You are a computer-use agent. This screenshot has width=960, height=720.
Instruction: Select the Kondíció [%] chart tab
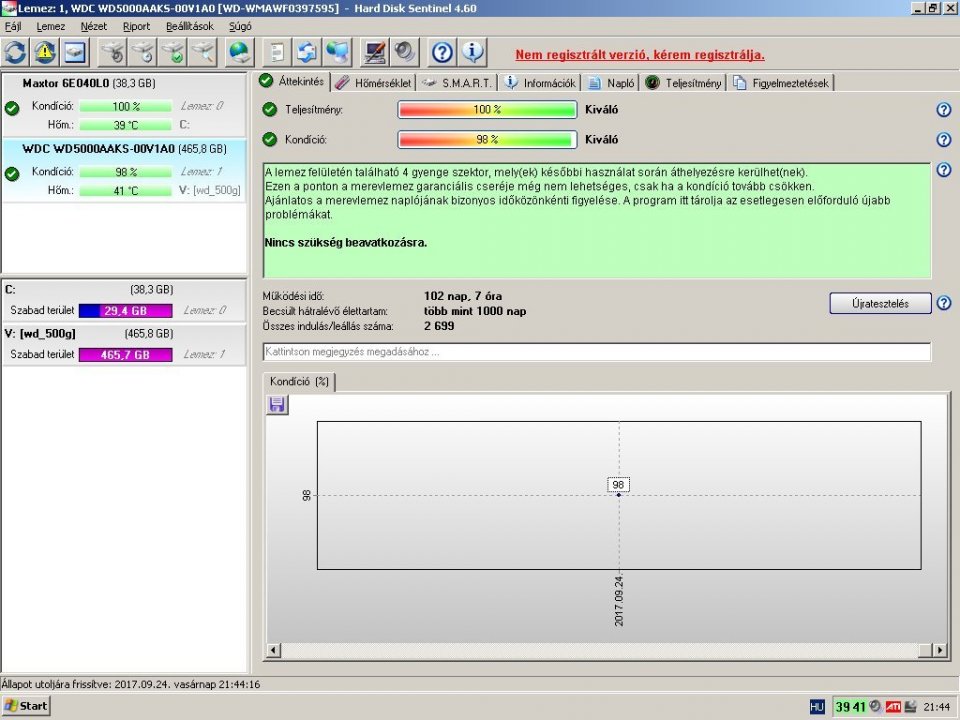pyautogui.click(x=299, y=381)
